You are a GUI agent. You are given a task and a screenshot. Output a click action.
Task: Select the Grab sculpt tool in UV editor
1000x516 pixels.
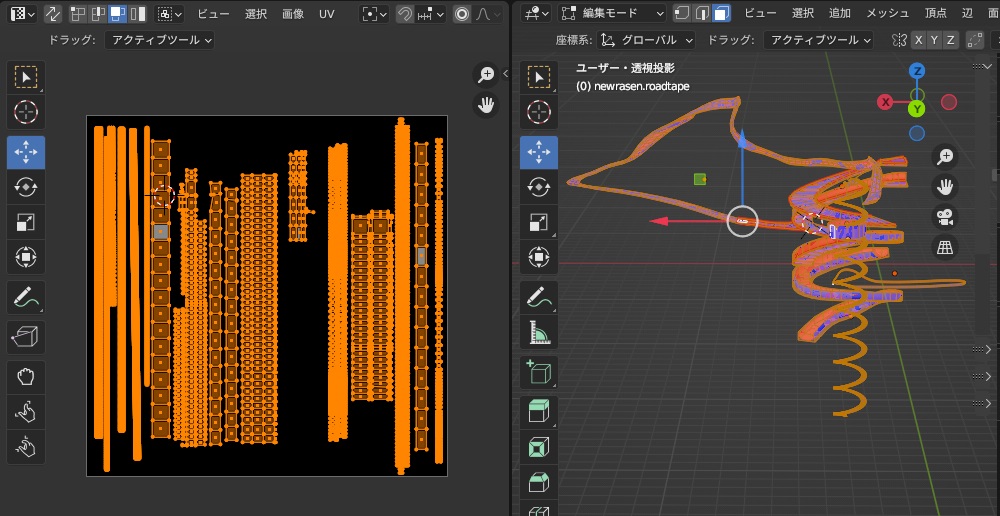[26, 377]
